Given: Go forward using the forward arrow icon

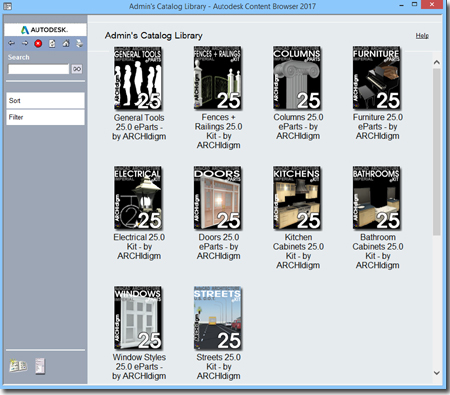Looking at the screenshot, I should coord(25,43).
